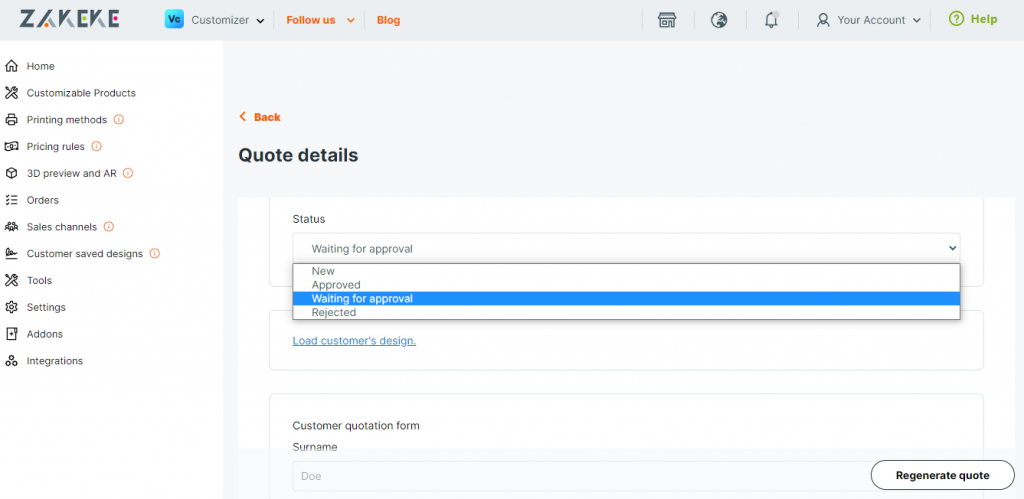
Task: Open Printing methods page
Action: click(x=67, y=120)
